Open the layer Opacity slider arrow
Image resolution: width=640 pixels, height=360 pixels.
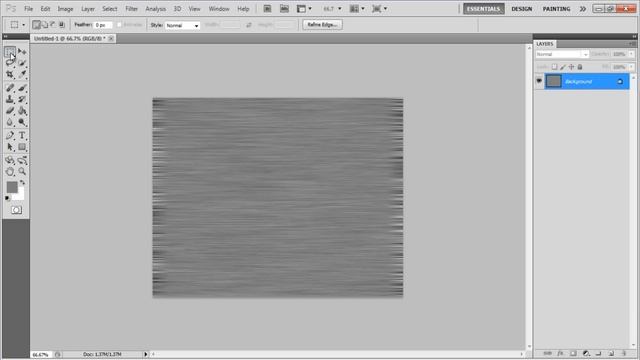[631, 54]
